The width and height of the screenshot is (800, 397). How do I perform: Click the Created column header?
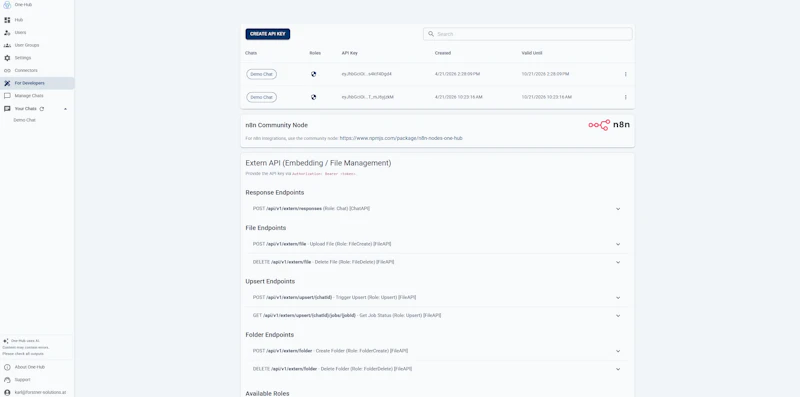442,53
